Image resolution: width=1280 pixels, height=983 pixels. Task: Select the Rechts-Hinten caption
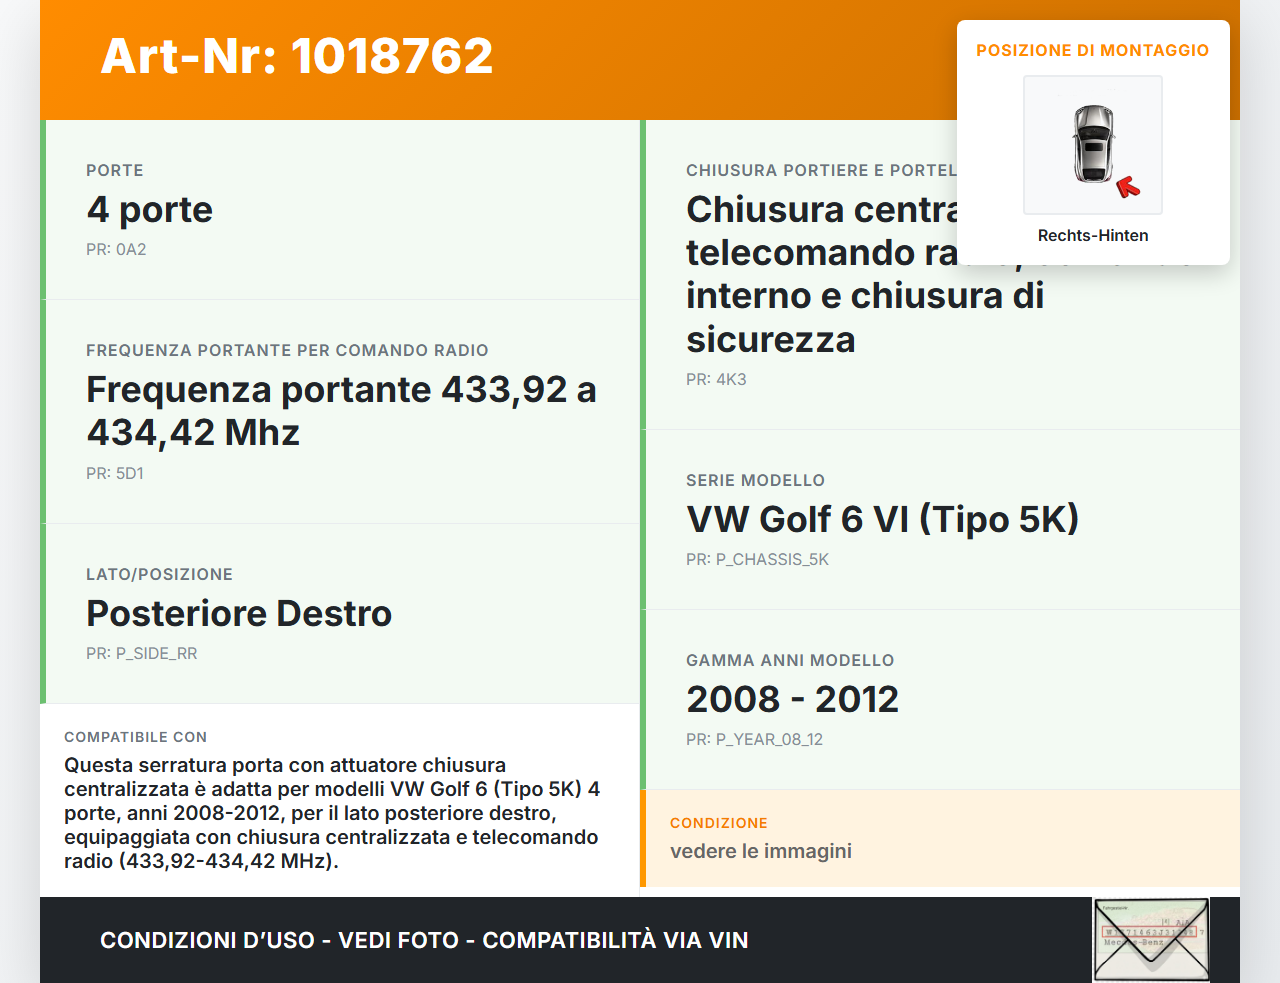tap(1092, 236)
